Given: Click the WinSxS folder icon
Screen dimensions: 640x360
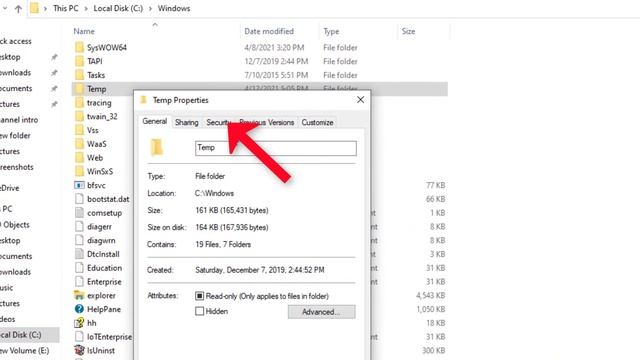Looking at the screenshot, I should click(79, 171).
